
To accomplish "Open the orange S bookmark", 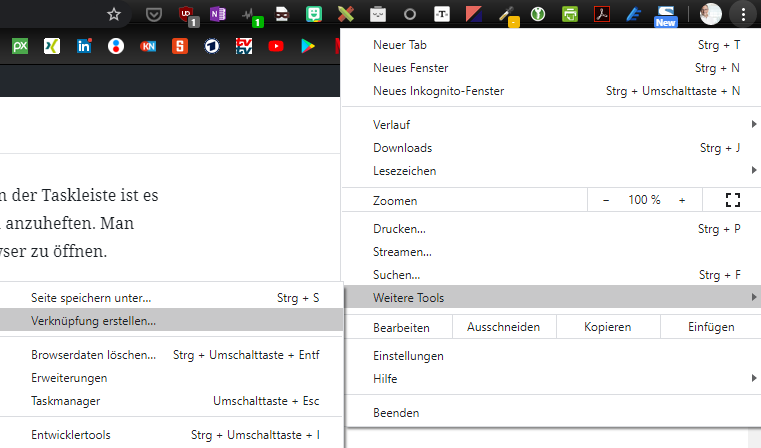I will 180,46.
